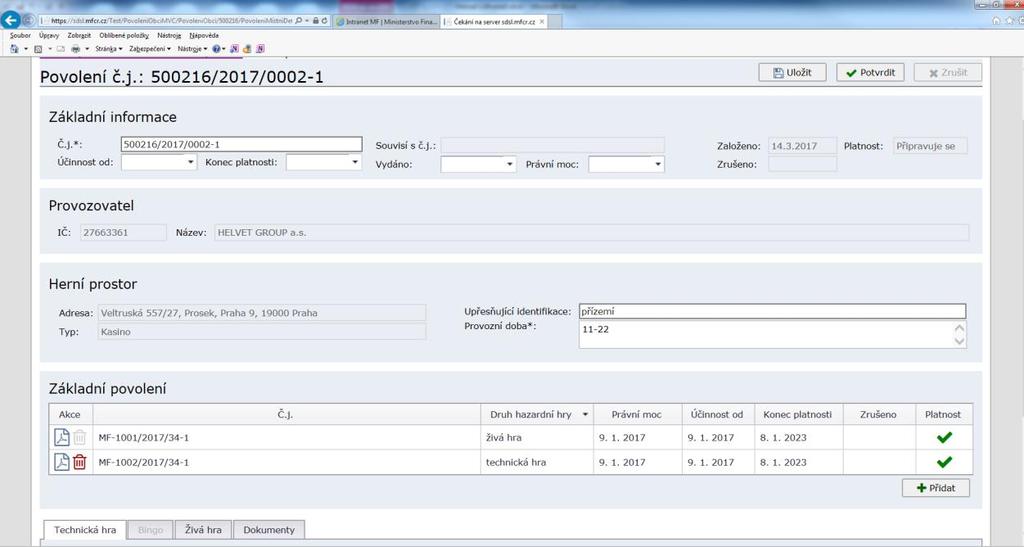The width and height of the screenshot is (1024, 547).
Task: Open the Vydáno date dropdown
Action: coord(510,164)
